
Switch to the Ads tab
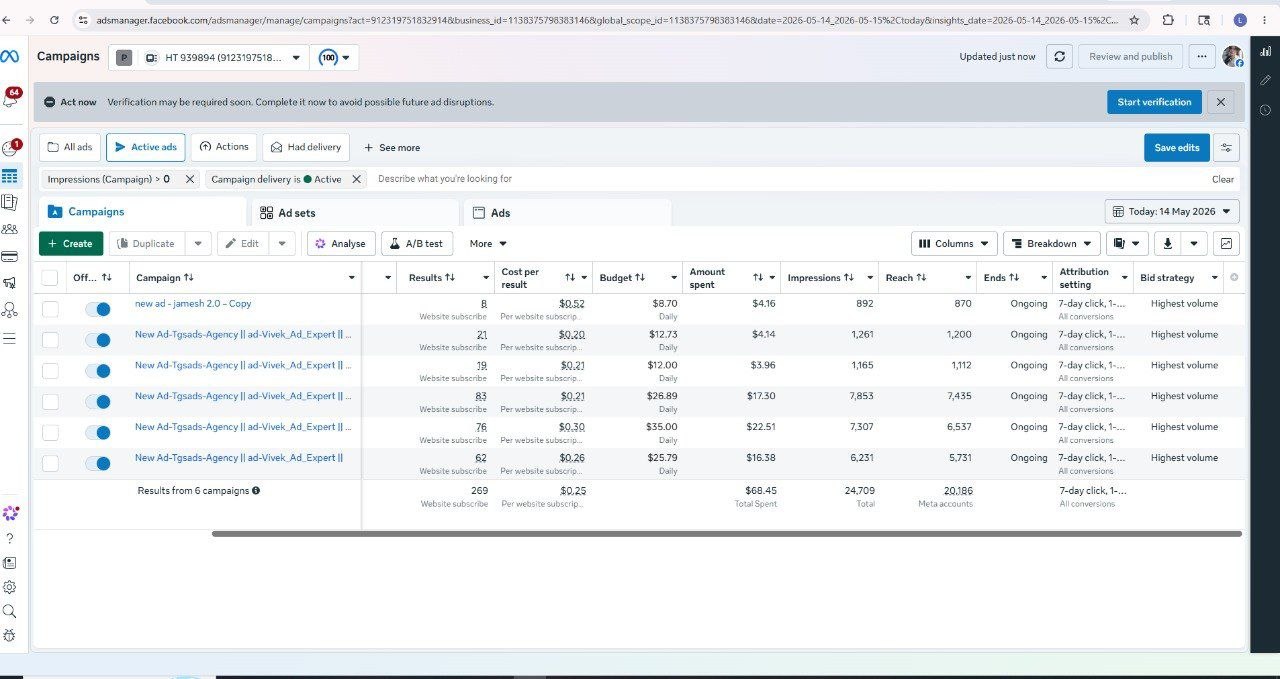pyautogui.click(x=500, y=213)
